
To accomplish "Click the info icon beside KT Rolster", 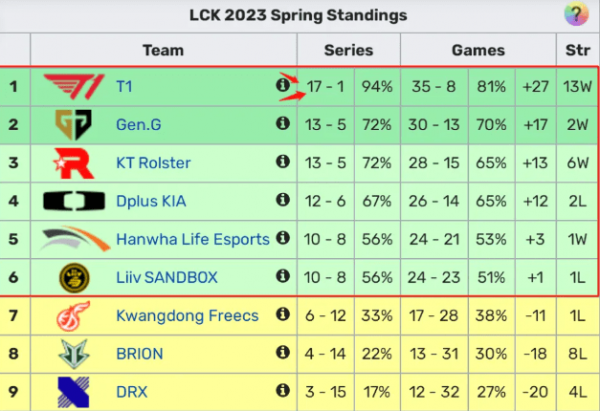I will tap(282, 163).
